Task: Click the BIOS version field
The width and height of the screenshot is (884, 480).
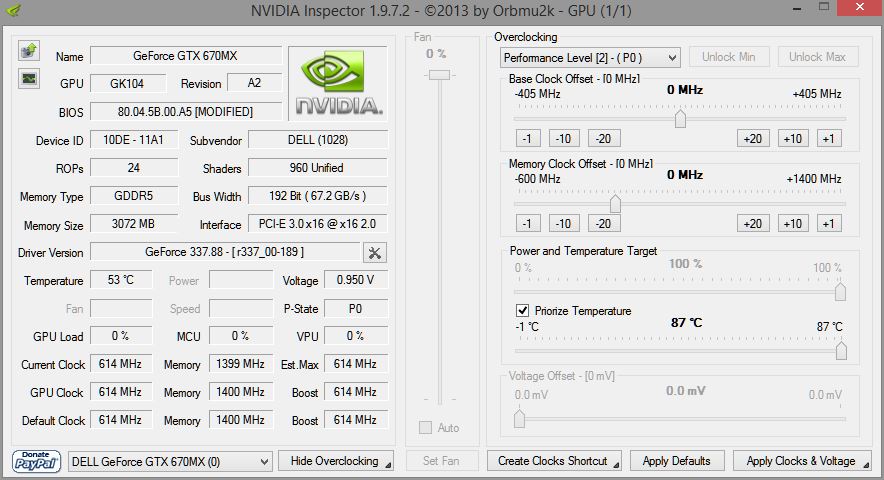Action: [185, 112]
